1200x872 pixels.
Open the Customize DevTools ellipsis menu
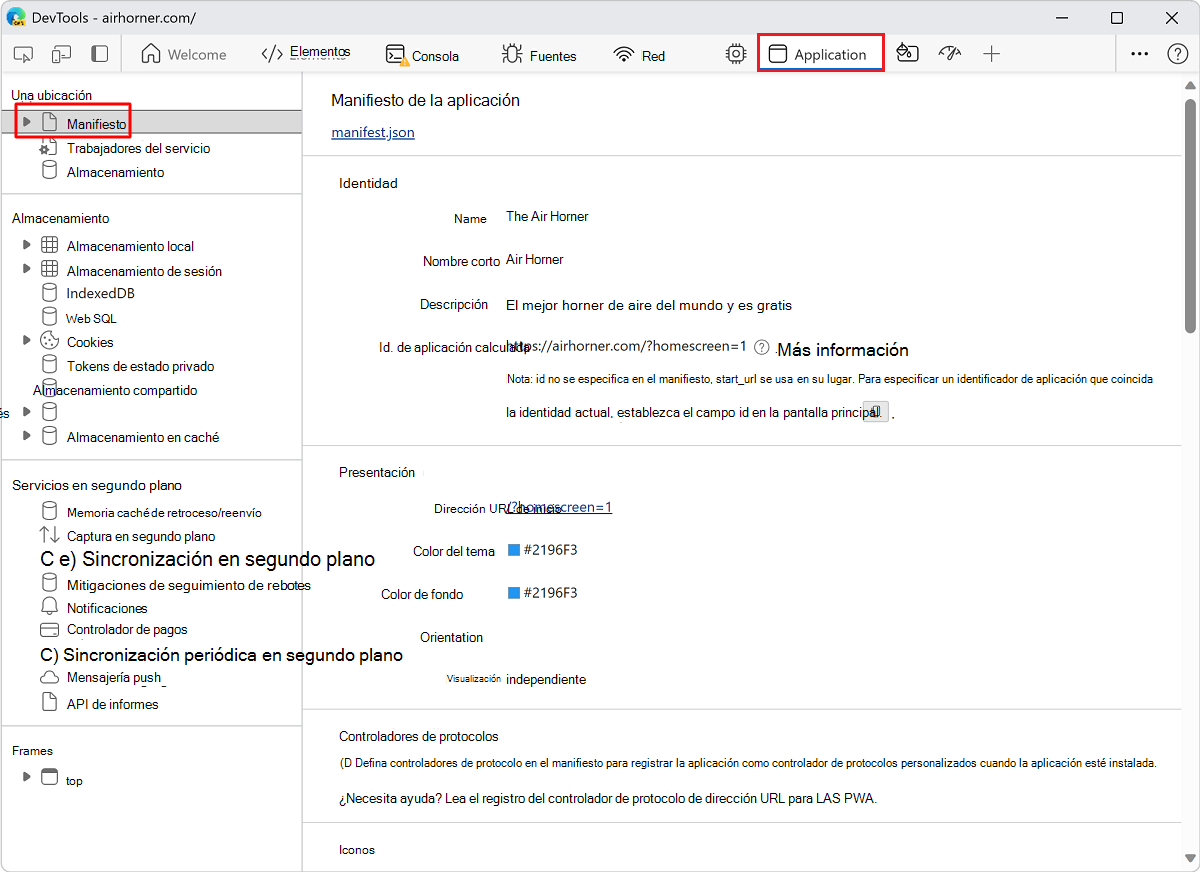(x=1139, y=54)
